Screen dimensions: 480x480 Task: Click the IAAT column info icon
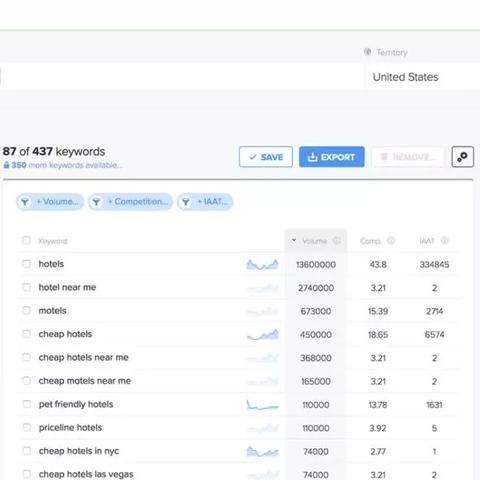[x=445, y=240]
